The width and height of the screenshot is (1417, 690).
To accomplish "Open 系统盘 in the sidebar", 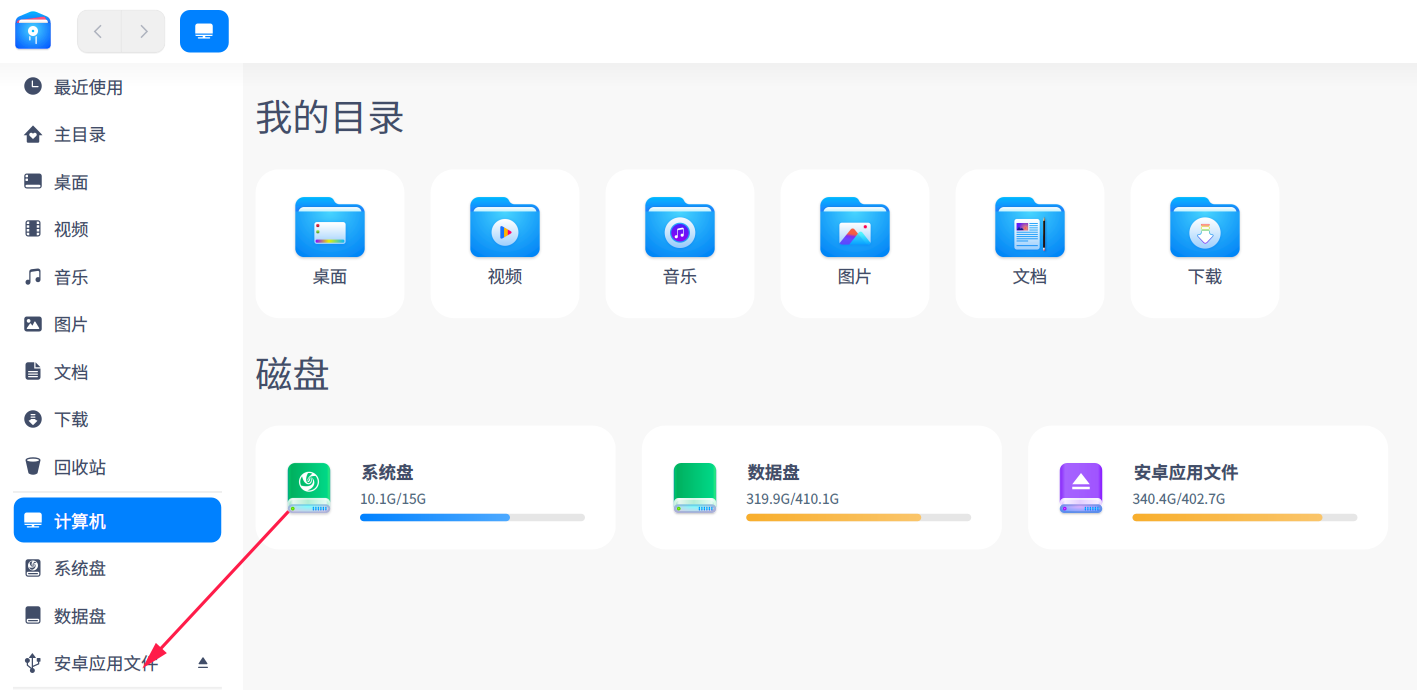I will coord(118,568).
